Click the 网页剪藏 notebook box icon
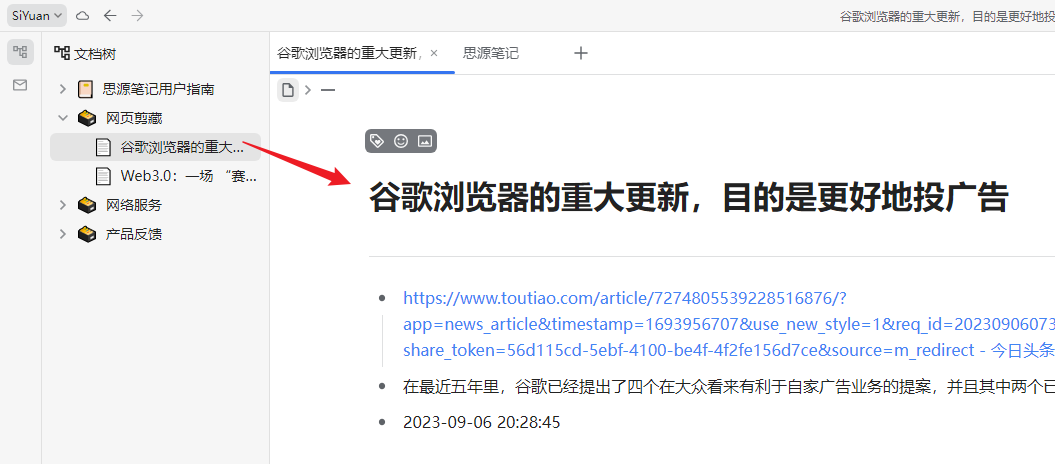 87,118
